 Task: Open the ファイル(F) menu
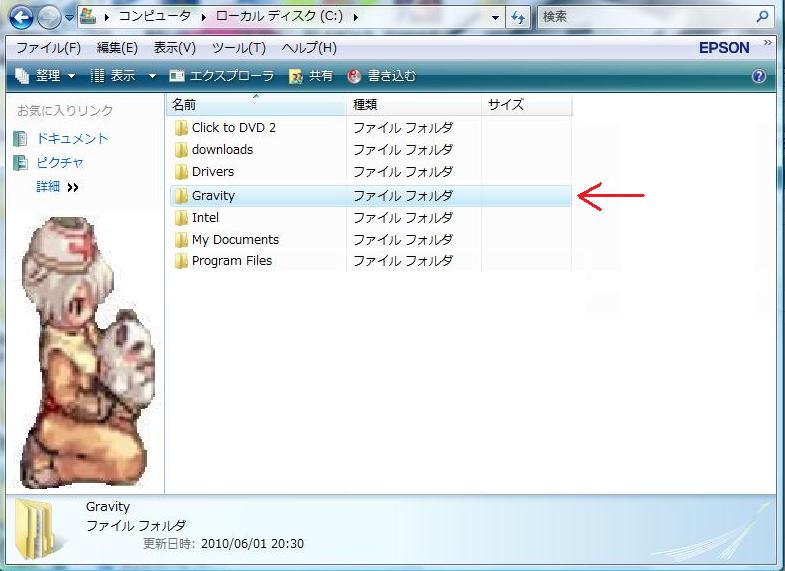(x=49, y=48)
